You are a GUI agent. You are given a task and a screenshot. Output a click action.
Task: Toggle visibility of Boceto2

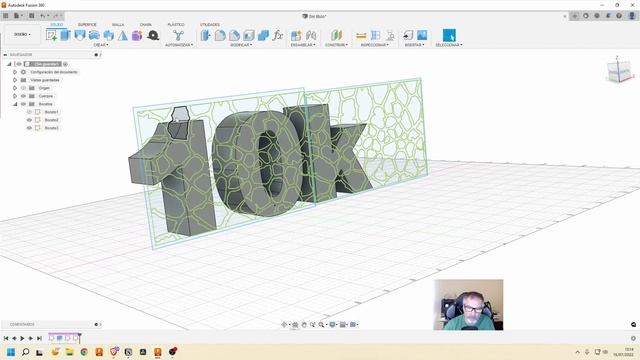click(x=29, y=120)
